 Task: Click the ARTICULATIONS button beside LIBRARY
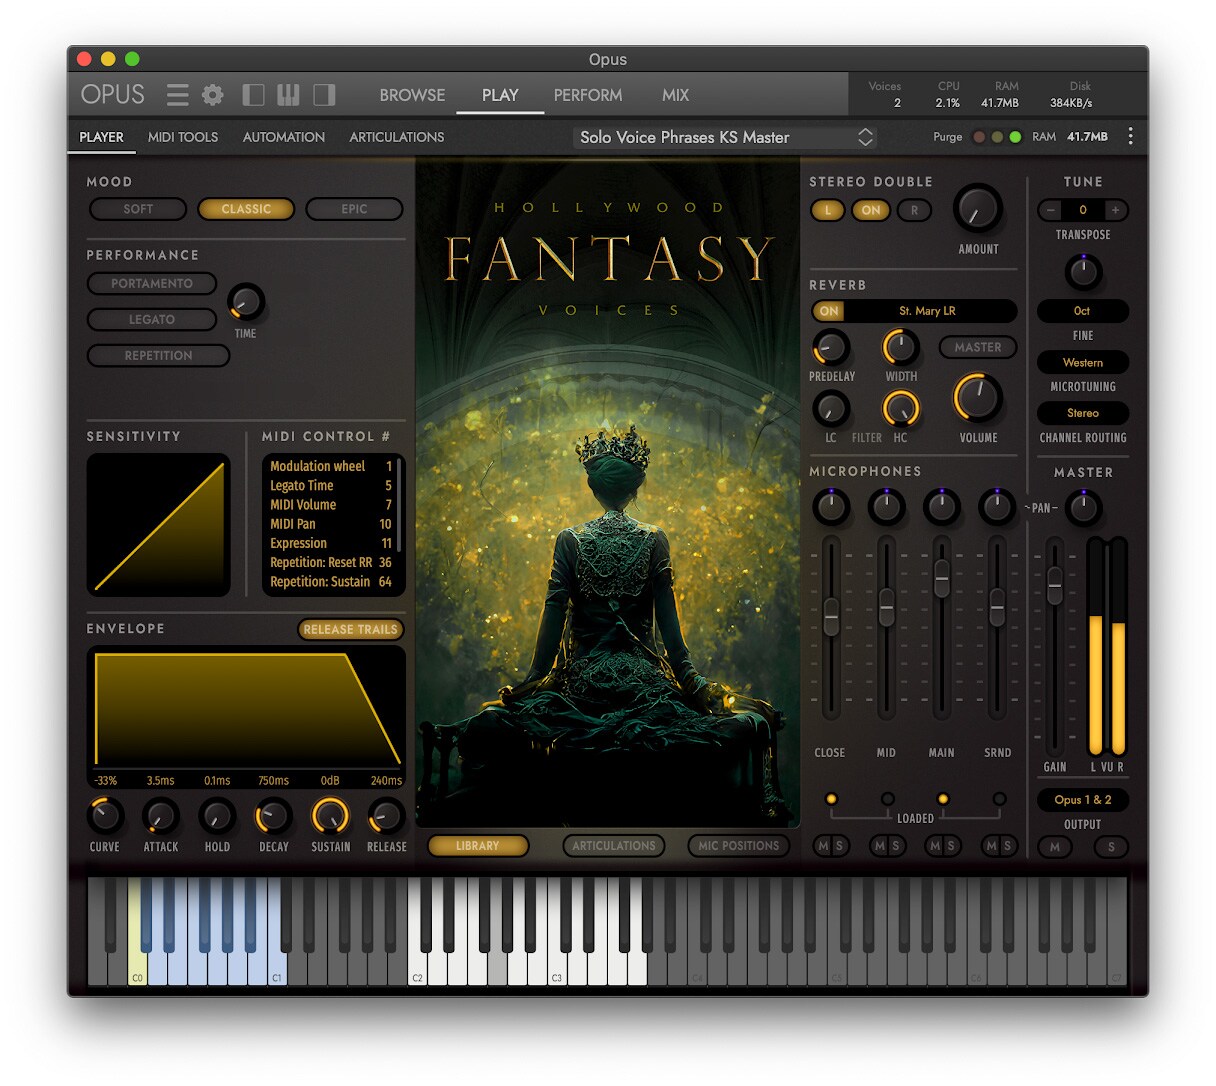[614, 846]
